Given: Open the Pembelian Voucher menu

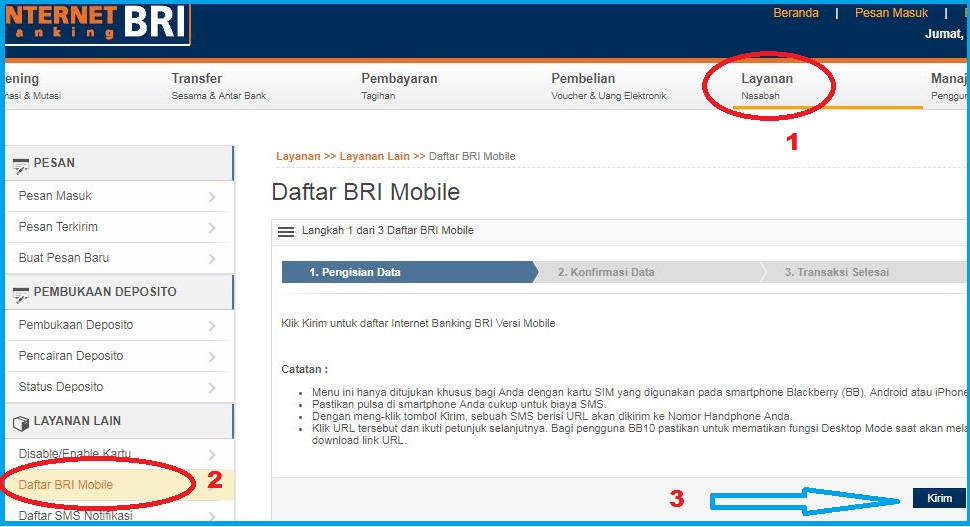Looking at the screenshot, I should pyautogui.click(x=609, y=87).
